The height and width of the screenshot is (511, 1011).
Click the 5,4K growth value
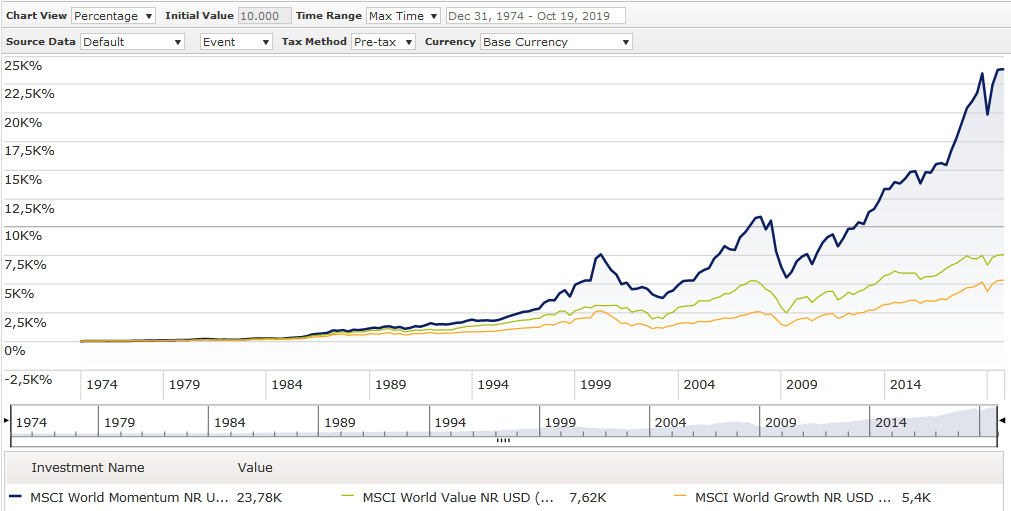916,497
